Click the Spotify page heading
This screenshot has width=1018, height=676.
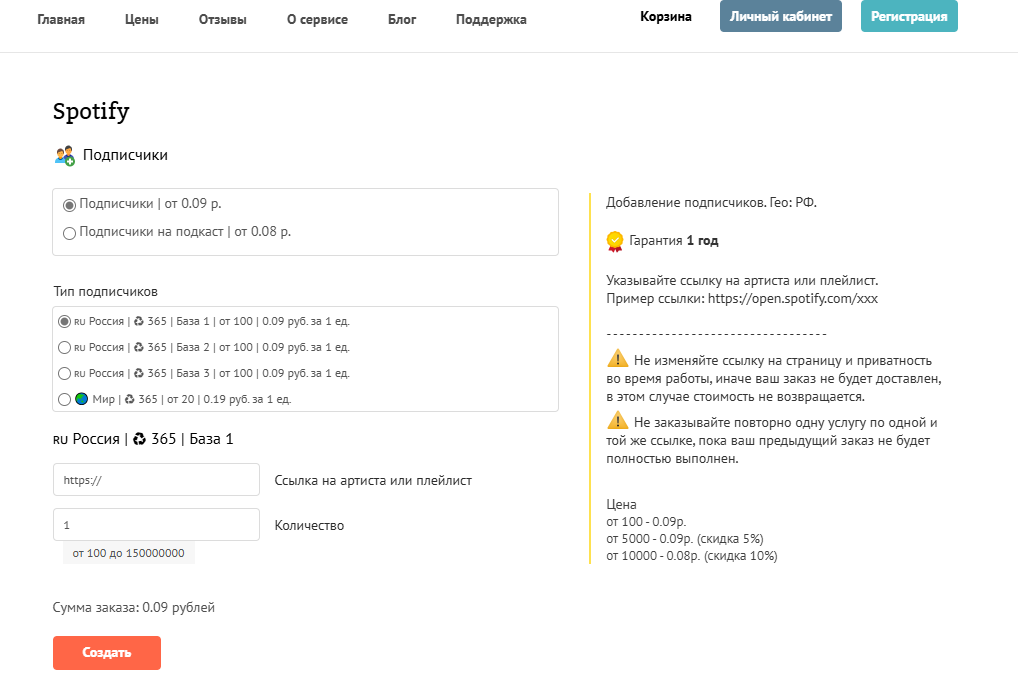[x=91, y=112]
